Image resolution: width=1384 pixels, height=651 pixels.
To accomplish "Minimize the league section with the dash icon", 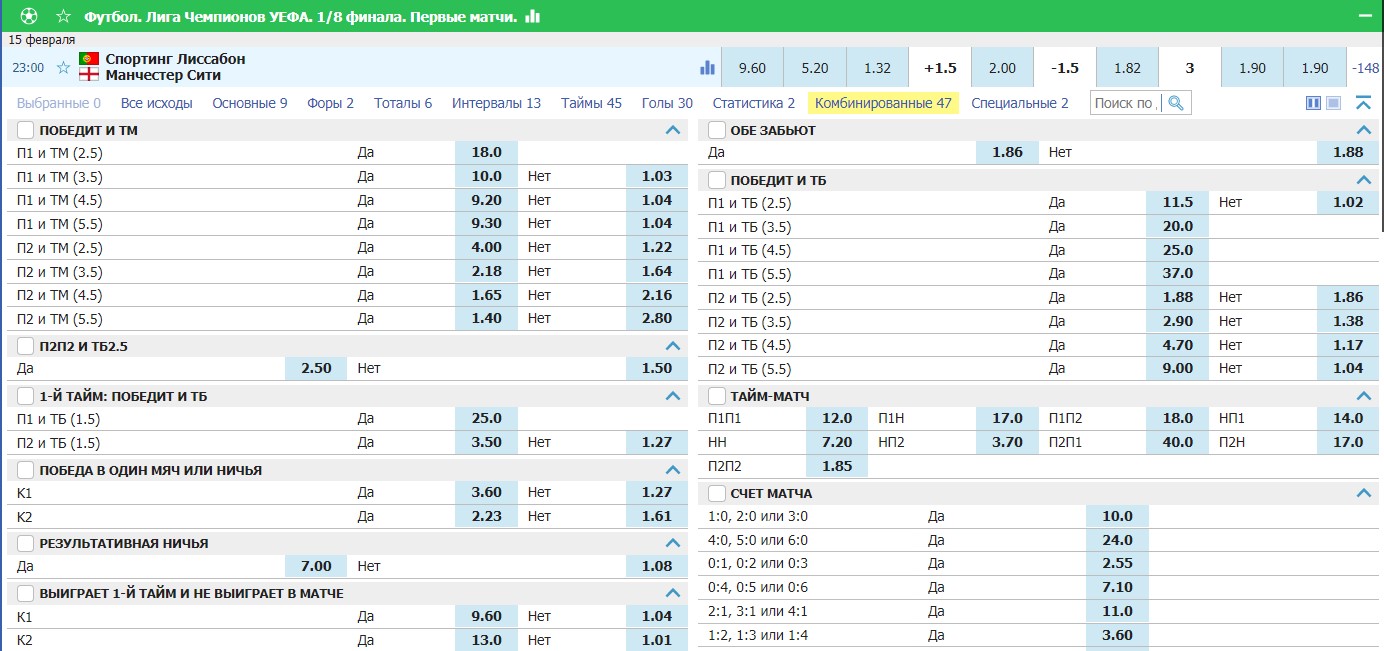I will [x=1367, y=16].
